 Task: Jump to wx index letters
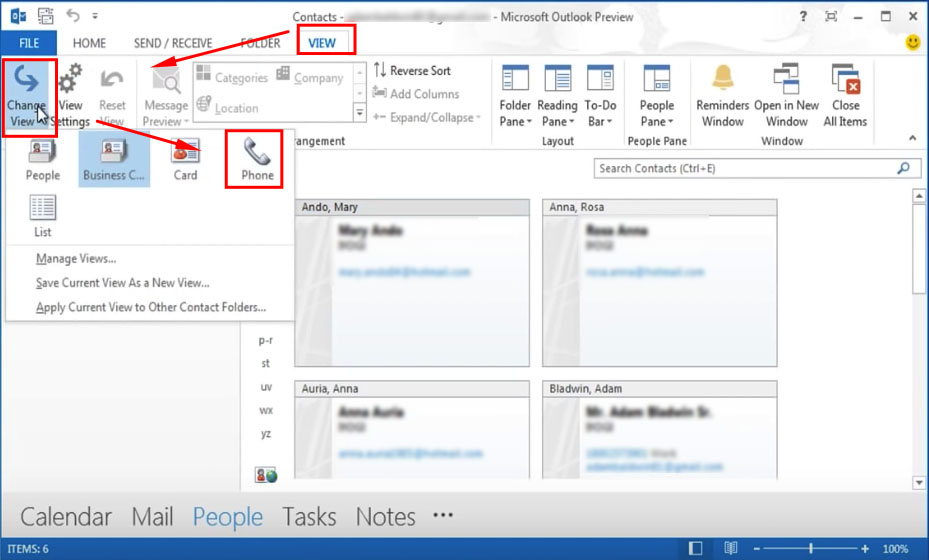coord(265,410)
